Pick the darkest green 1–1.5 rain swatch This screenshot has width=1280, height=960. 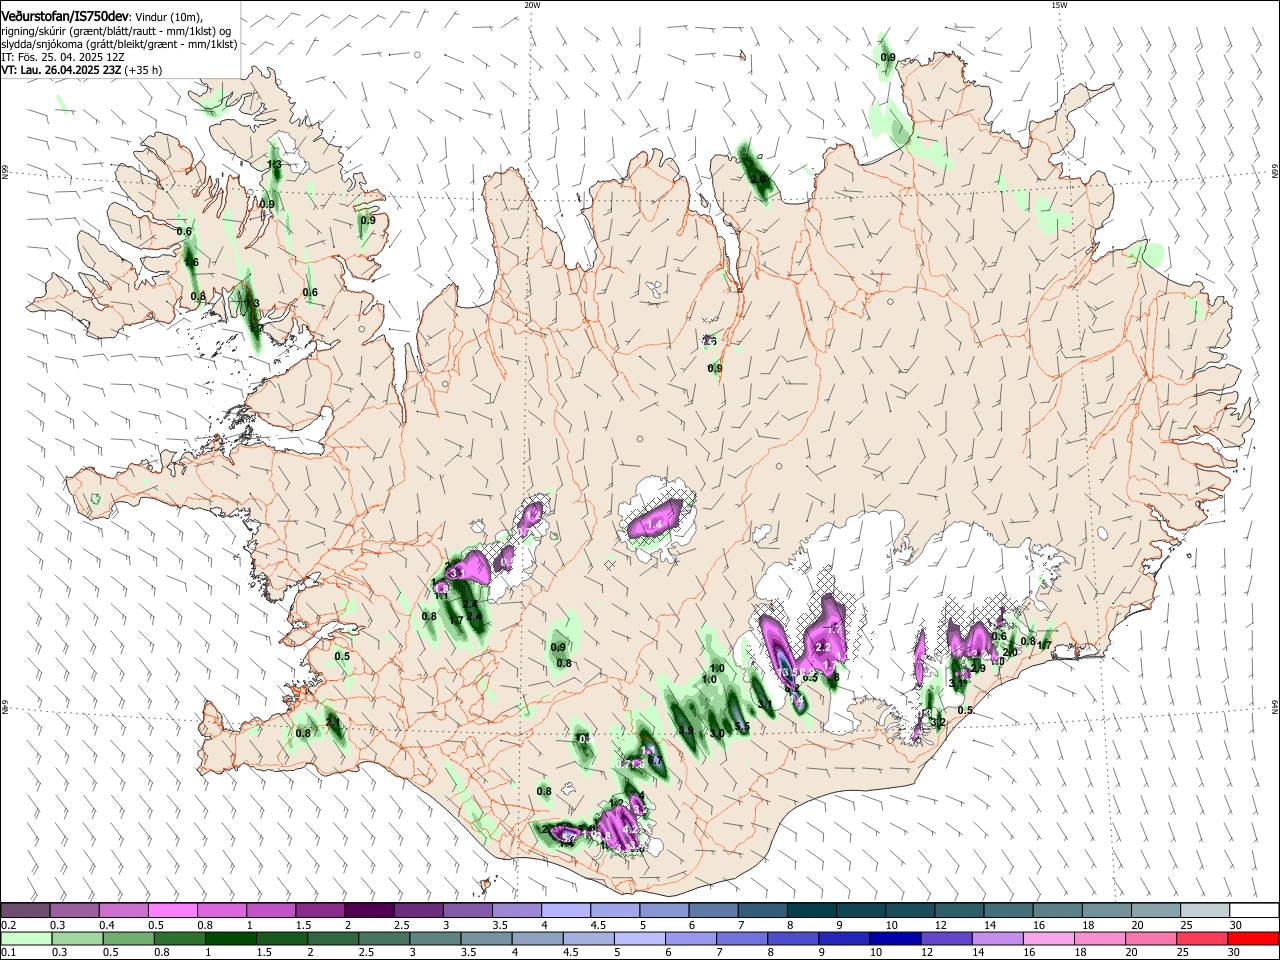[230, 938]
